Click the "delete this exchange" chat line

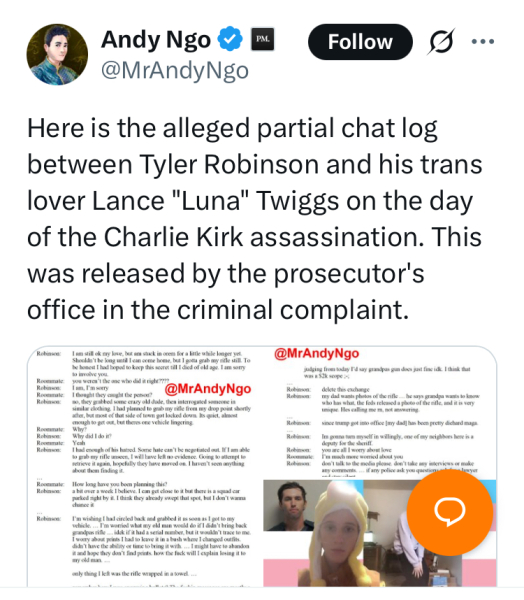346,389
